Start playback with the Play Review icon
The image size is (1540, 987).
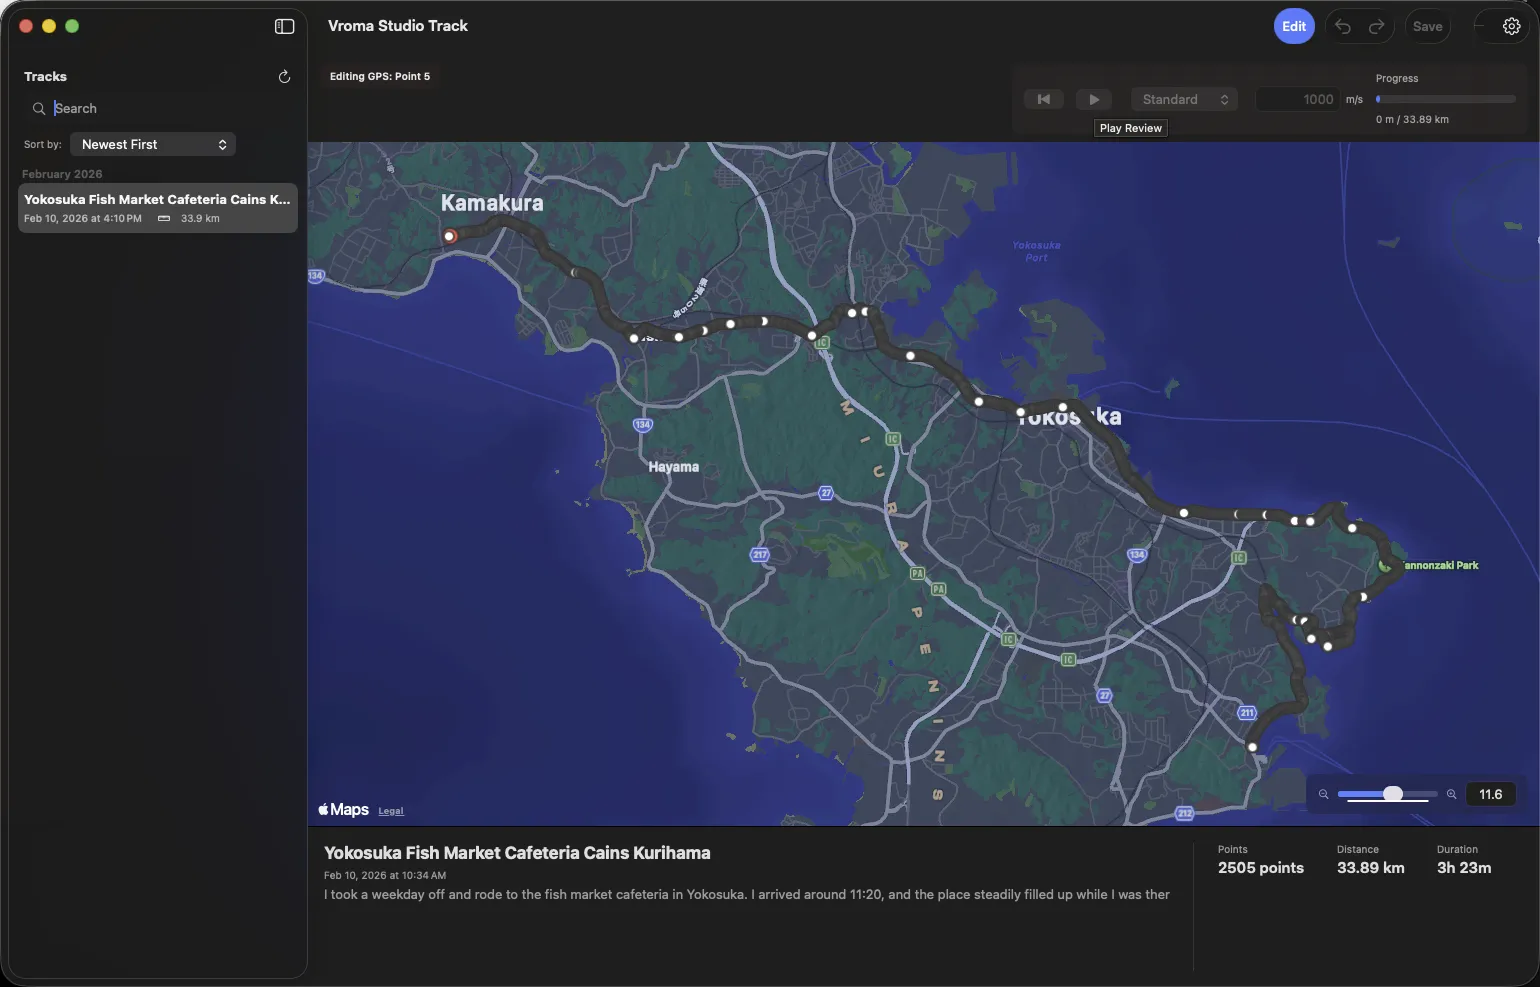pyautogui.click(x=1094, y=99)
